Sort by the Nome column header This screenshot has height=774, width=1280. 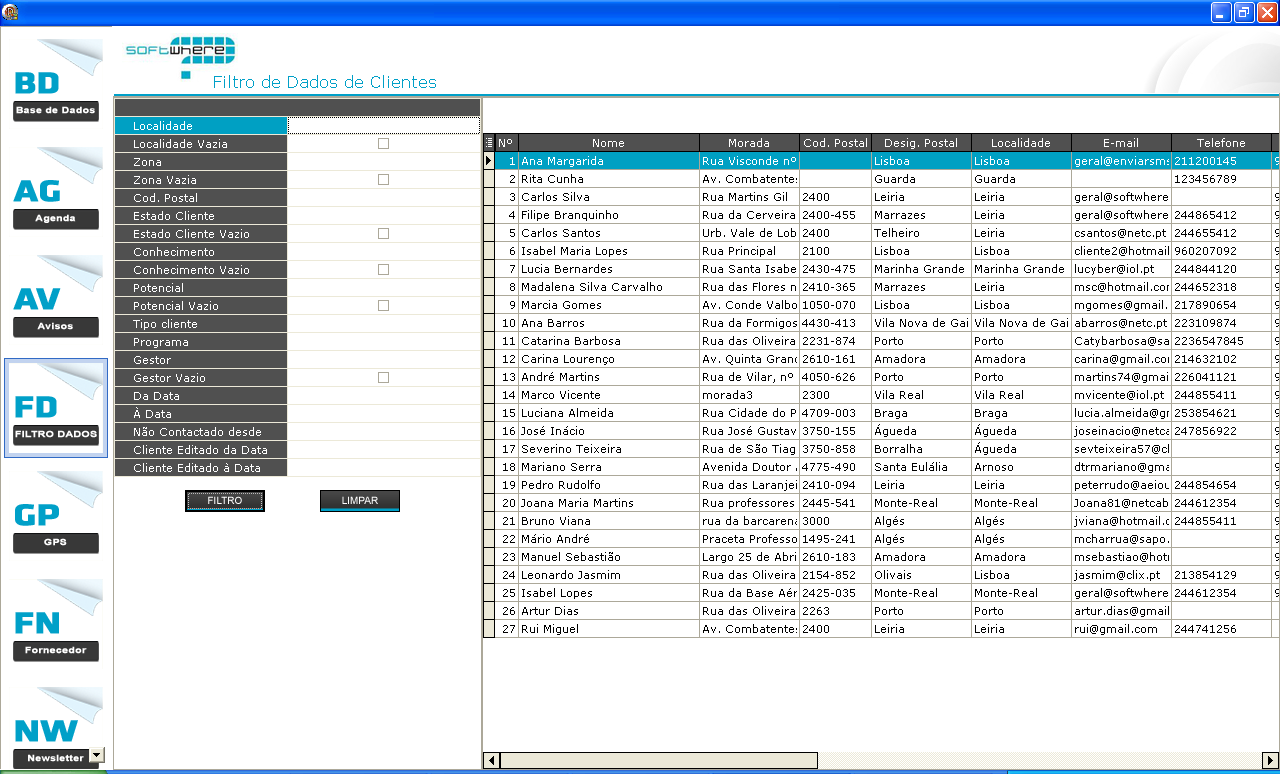pos(608,143)
